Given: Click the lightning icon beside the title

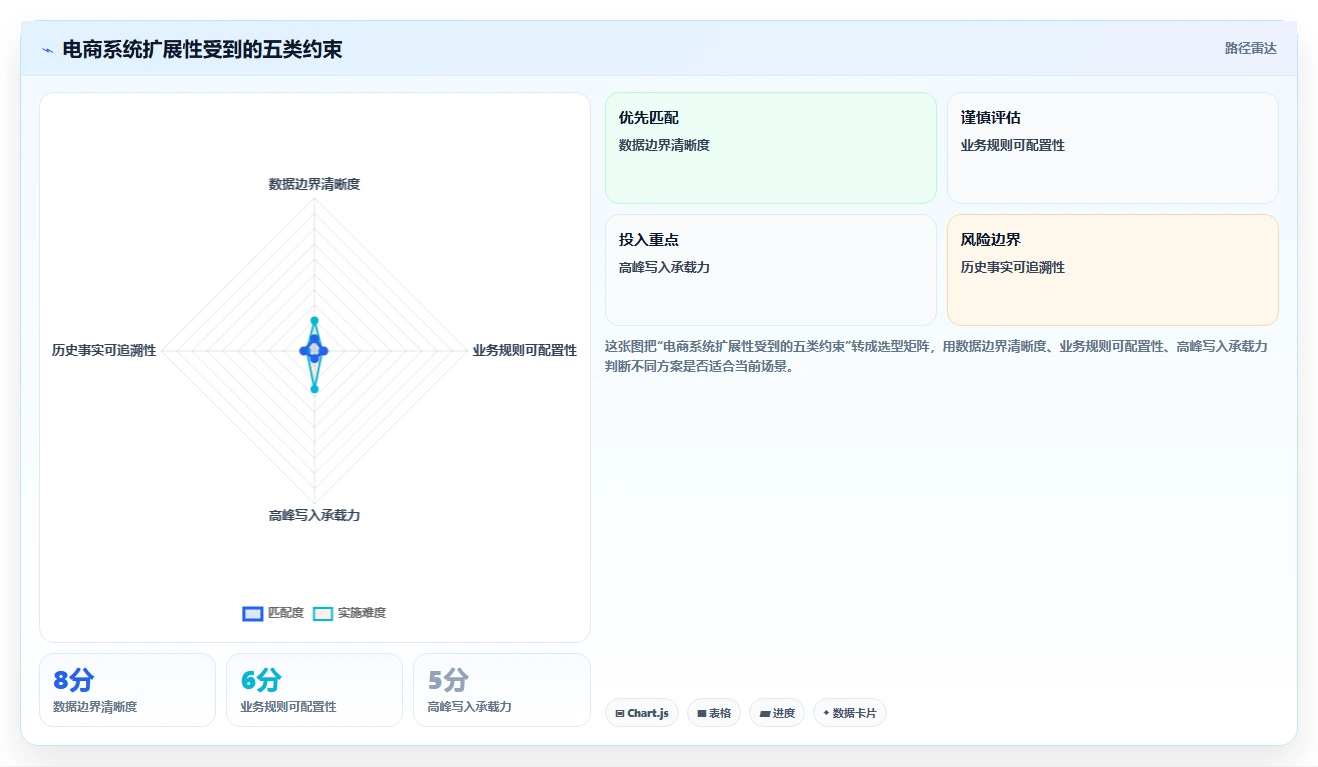Looking at the screenshot, I should [x=48, y=49].
